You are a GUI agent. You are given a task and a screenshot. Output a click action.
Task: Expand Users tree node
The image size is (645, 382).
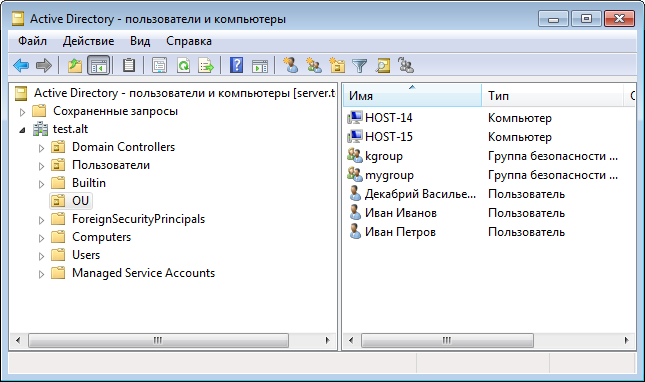pyautogui.click(x=41, y=257)
